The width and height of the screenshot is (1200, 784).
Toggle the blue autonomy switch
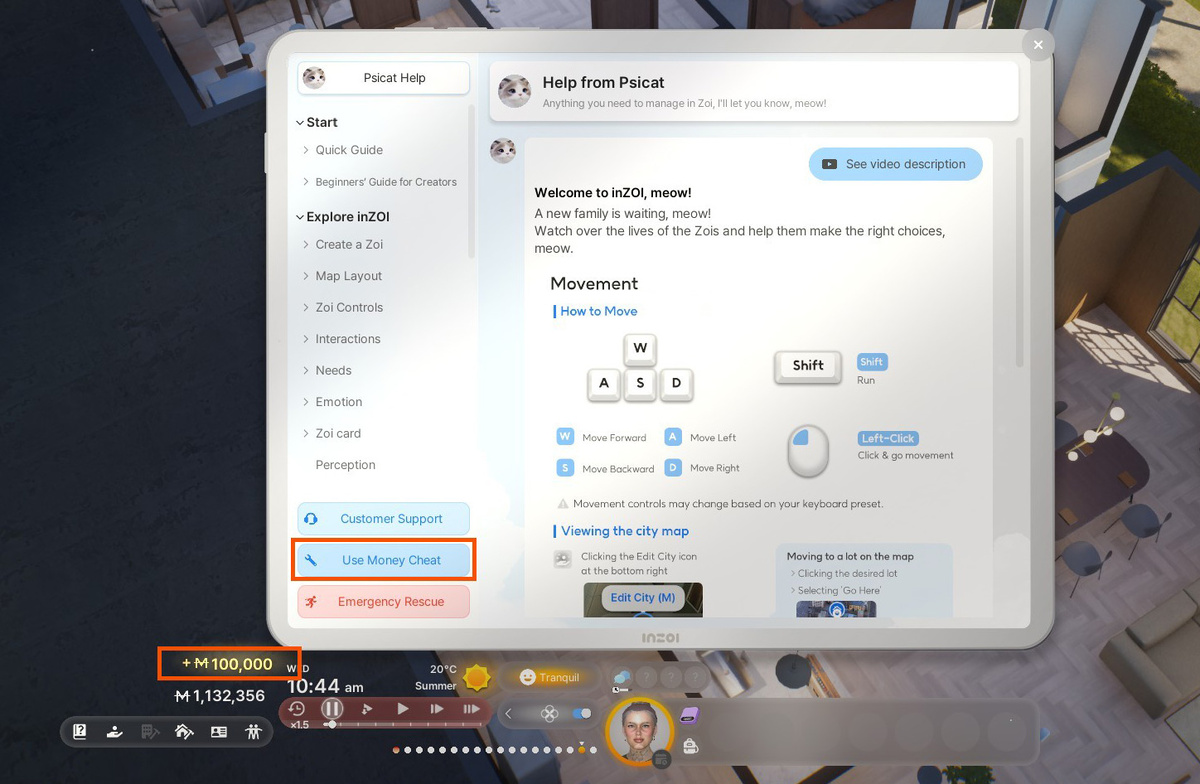pos(581,714)
